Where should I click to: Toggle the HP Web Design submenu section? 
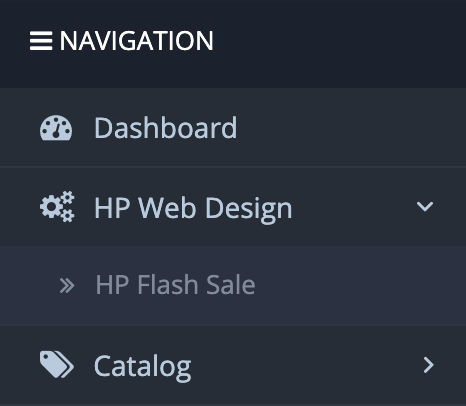[x=233, y=207]
